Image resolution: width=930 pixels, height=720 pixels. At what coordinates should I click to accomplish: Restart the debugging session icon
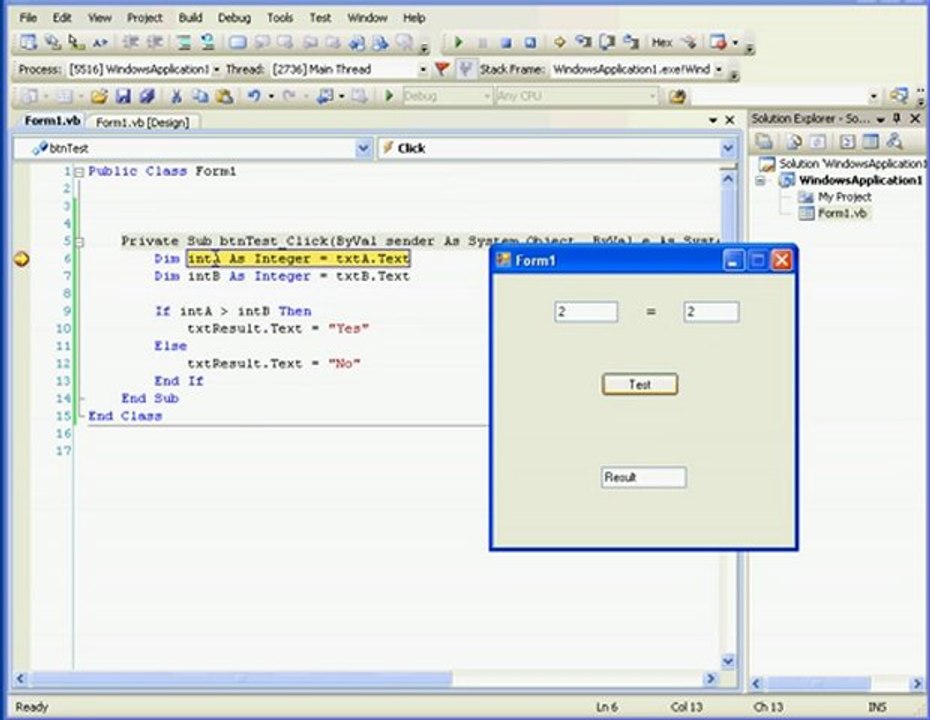(530, 43)
